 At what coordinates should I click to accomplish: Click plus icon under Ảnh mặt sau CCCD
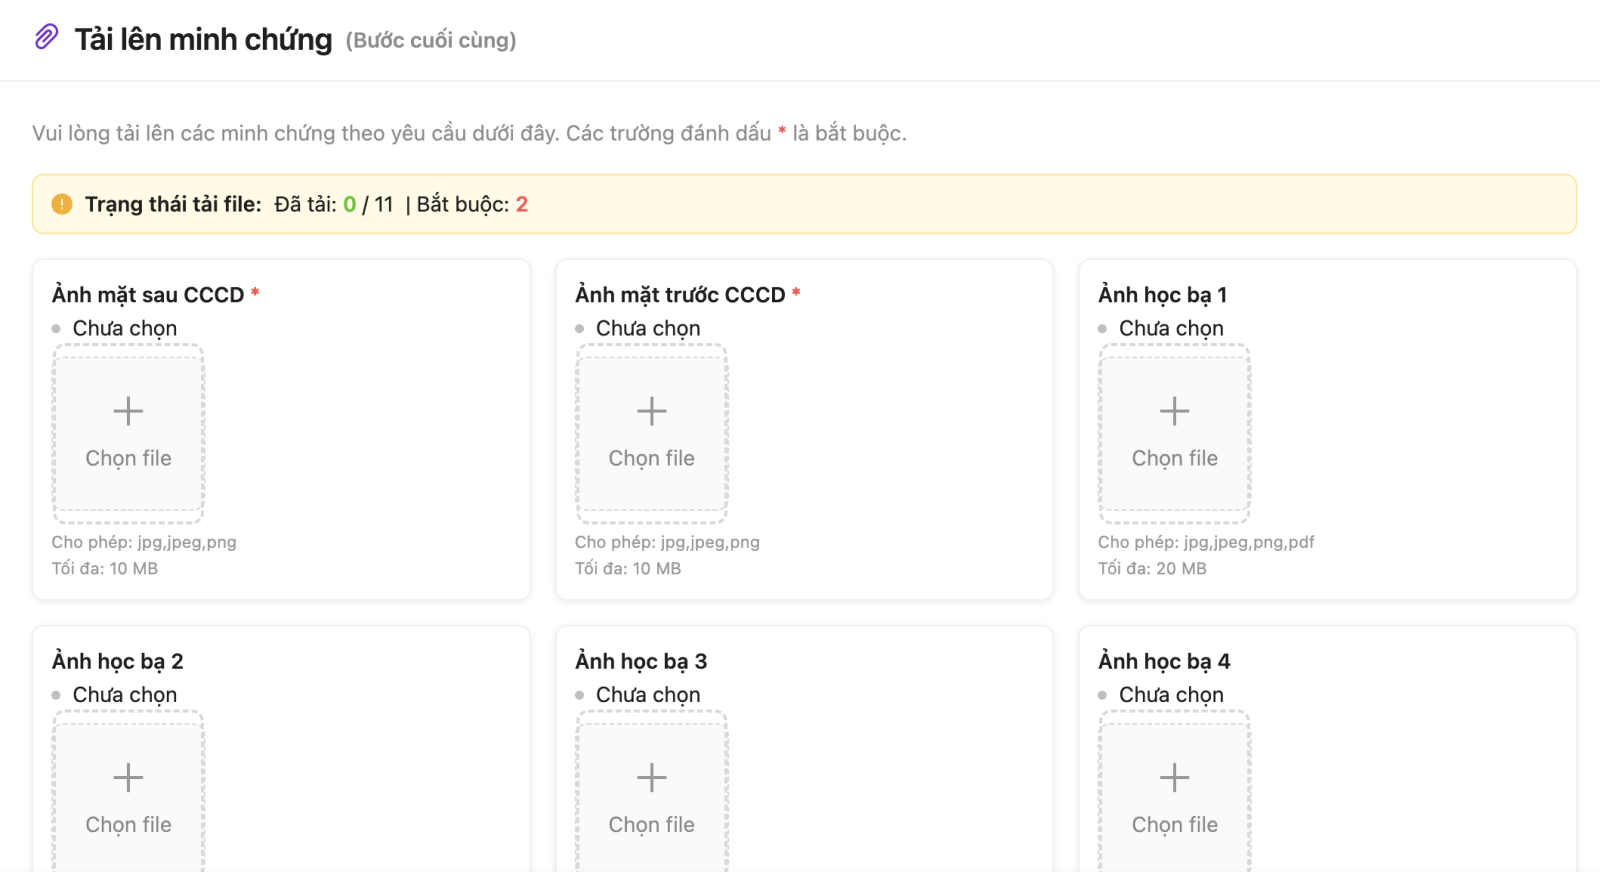click(128, 411)
